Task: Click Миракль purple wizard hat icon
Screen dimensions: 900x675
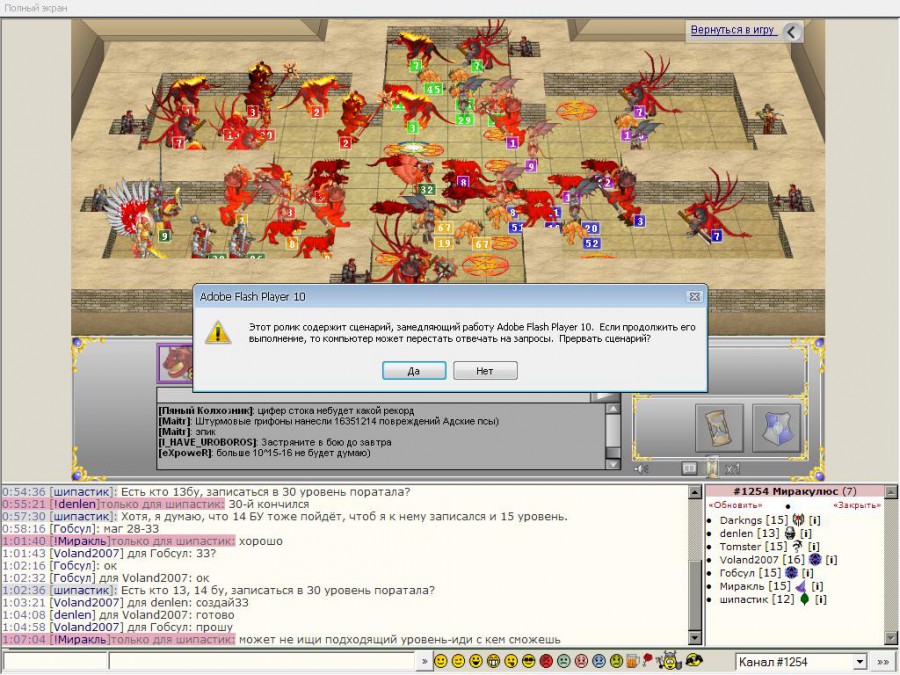Action: tap(801, 586)
